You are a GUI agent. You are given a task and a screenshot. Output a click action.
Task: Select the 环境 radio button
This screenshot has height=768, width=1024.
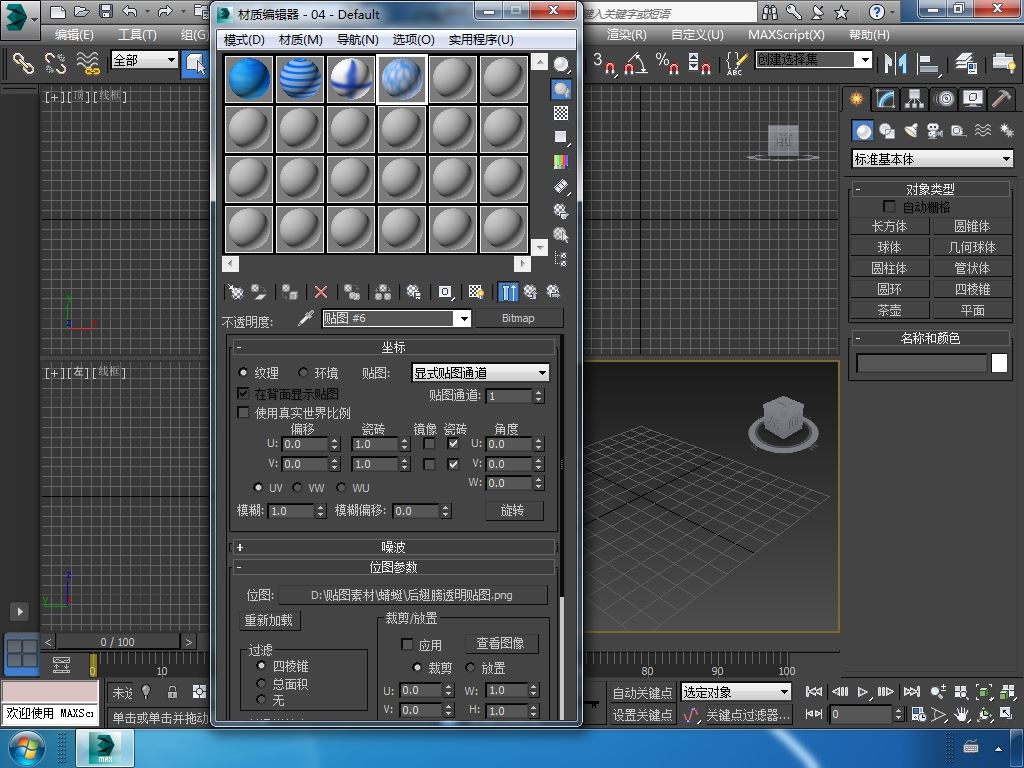[x=303, y=373]
